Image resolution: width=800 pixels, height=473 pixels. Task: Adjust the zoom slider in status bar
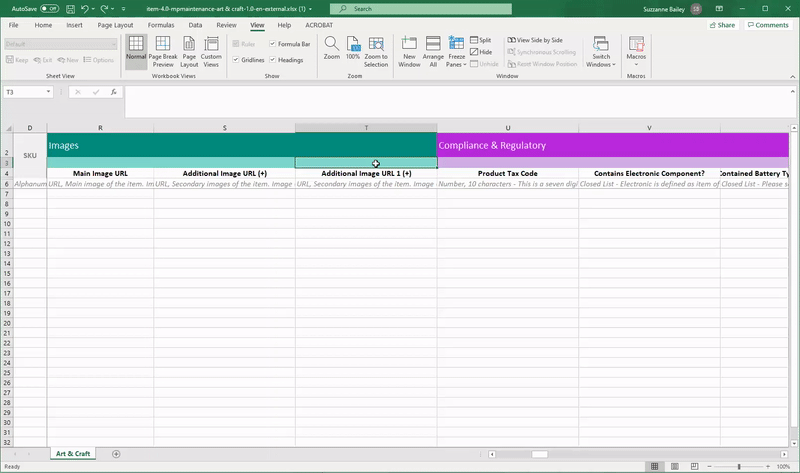coord(739,466)
